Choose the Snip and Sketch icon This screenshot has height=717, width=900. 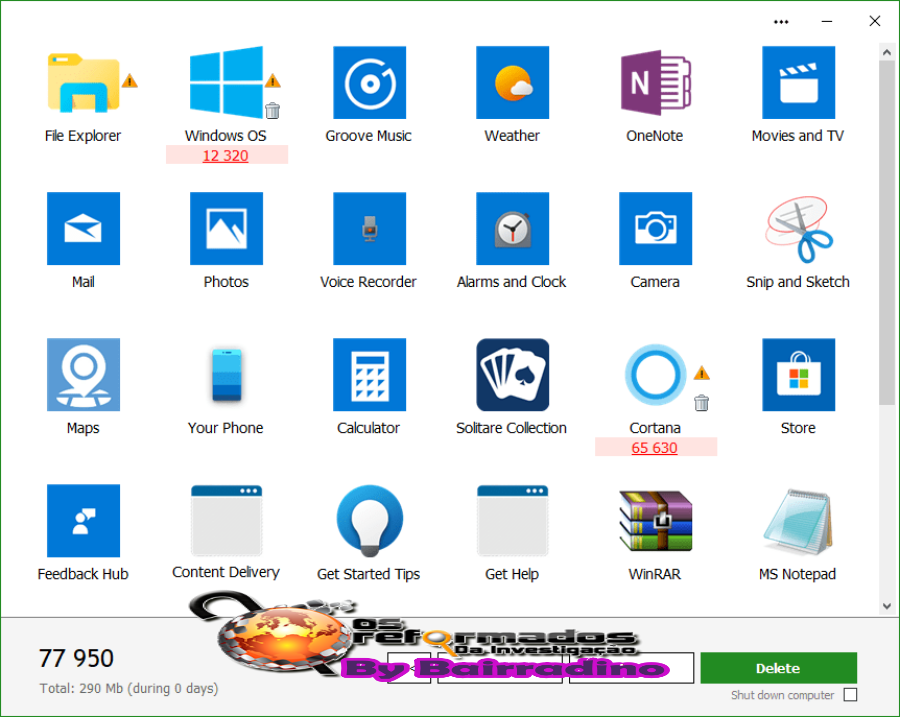pos(798,229)
